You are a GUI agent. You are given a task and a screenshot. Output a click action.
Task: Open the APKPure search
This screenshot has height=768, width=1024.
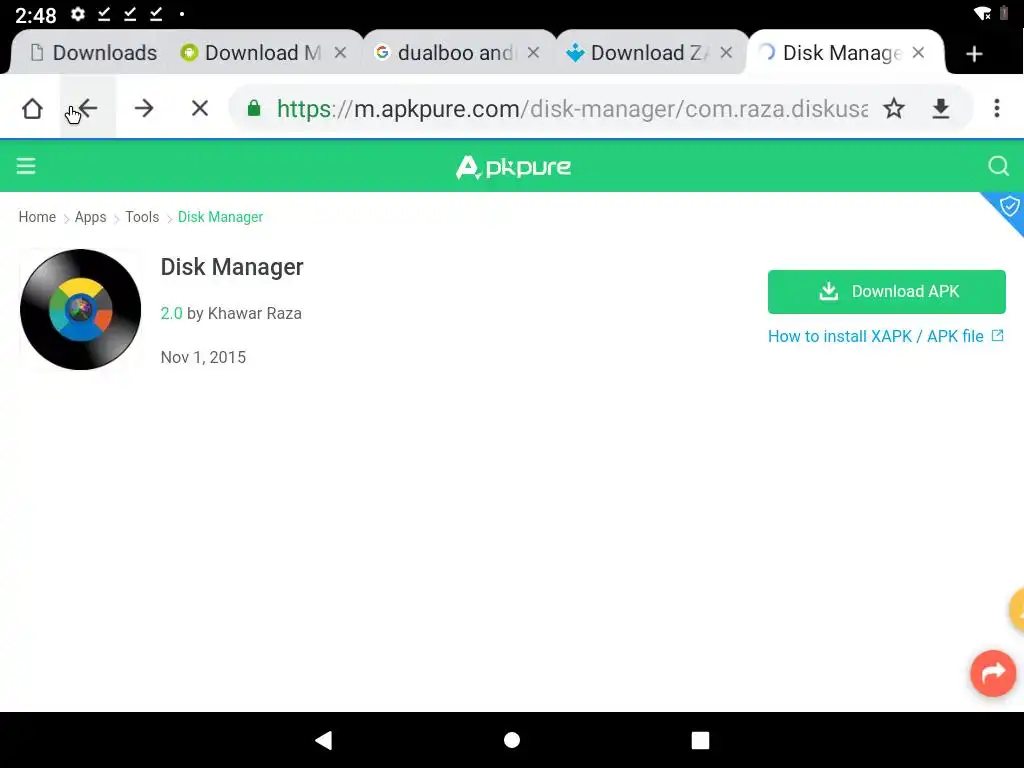tap(998, 166)
